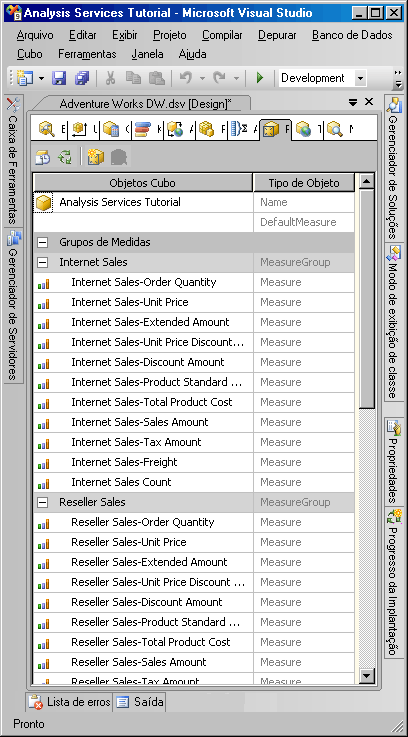Open the Ferramentas menu
408x737 pixels.
87,54
